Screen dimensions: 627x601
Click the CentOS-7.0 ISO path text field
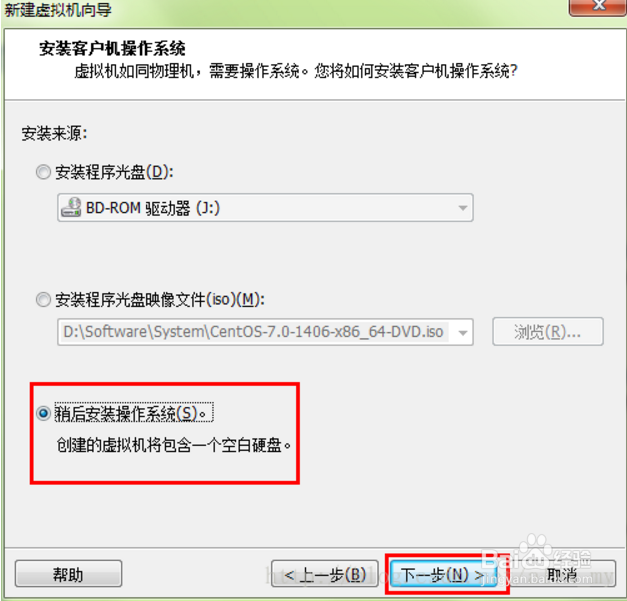[254, 332]
